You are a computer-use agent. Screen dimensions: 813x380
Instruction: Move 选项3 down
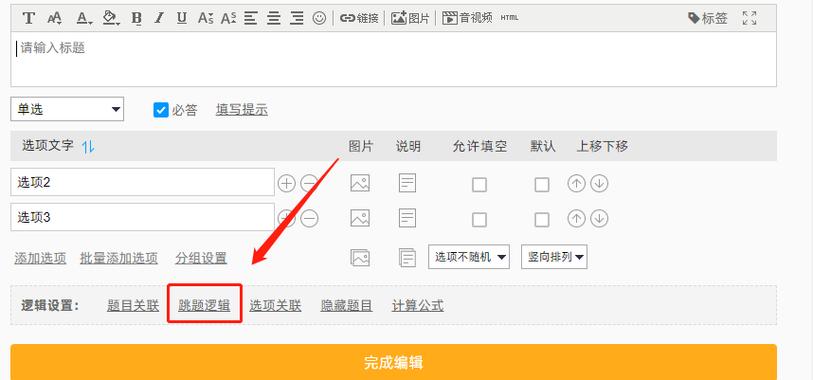tap(599, 219)
